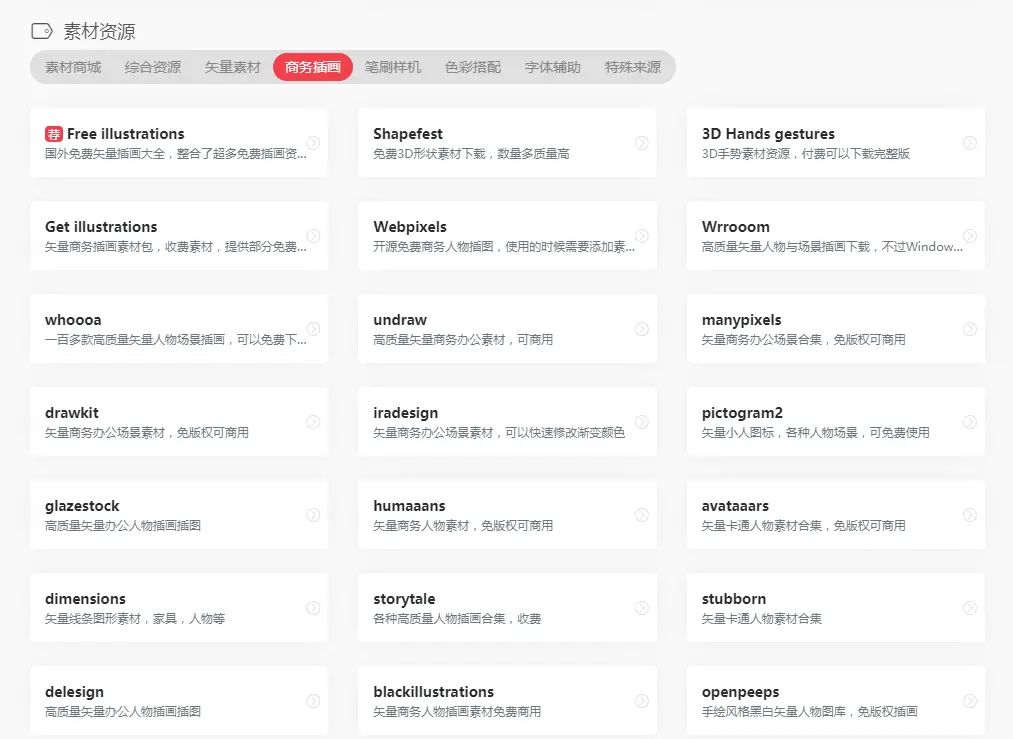
Task: Open the 综合资源 tab
Action: [154, 68]
